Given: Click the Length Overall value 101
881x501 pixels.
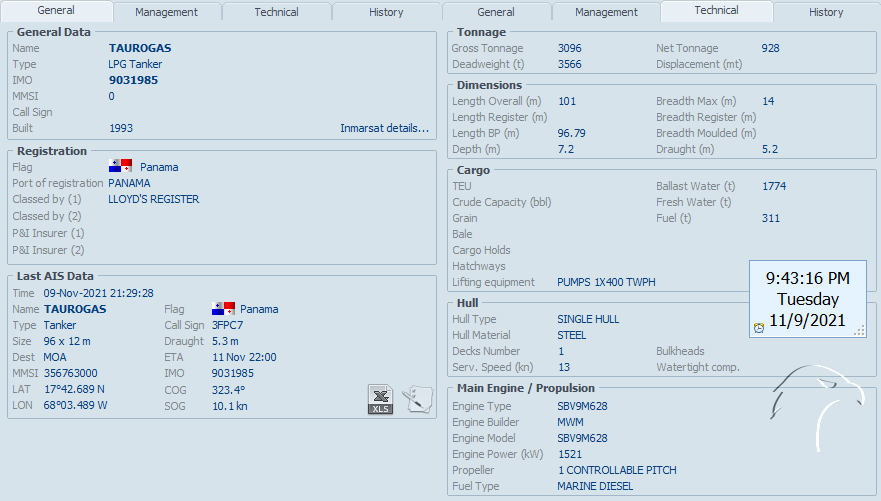Looking at the screenshot, I should (567, 101).
